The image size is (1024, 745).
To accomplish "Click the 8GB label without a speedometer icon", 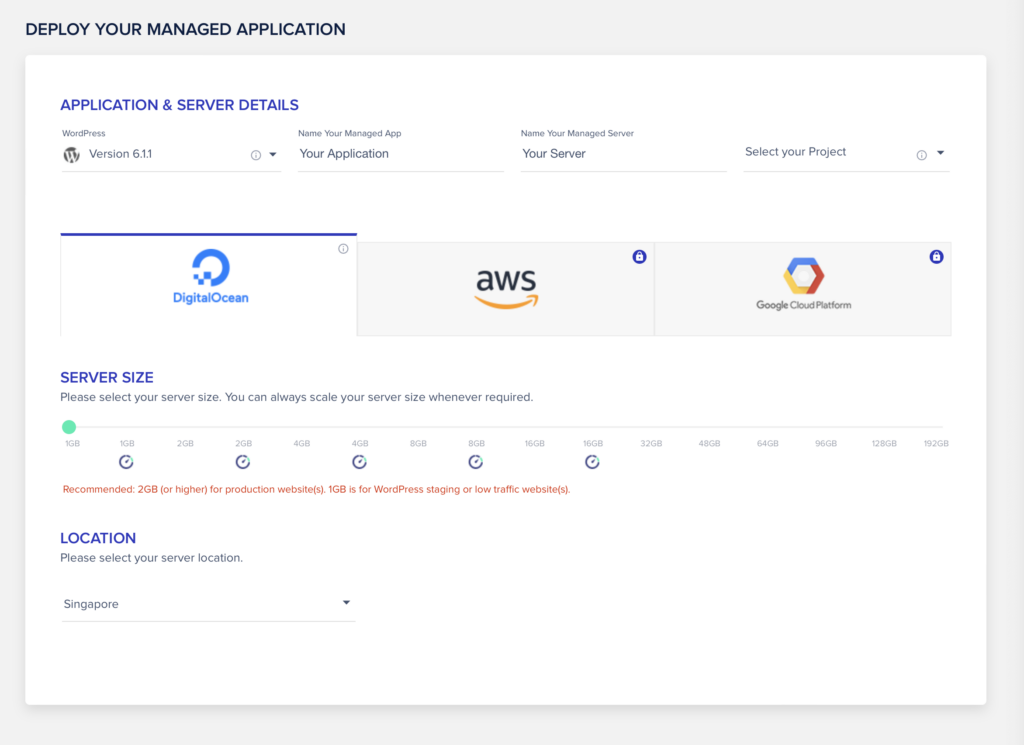I will click(x=418, y=443).
